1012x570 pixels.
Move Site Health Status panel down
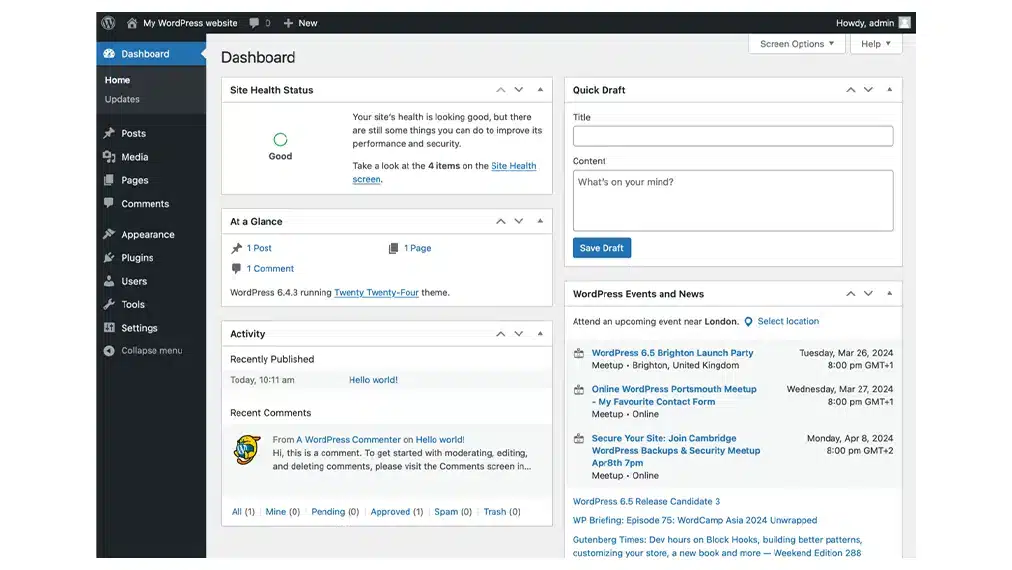tap(519, 90)
